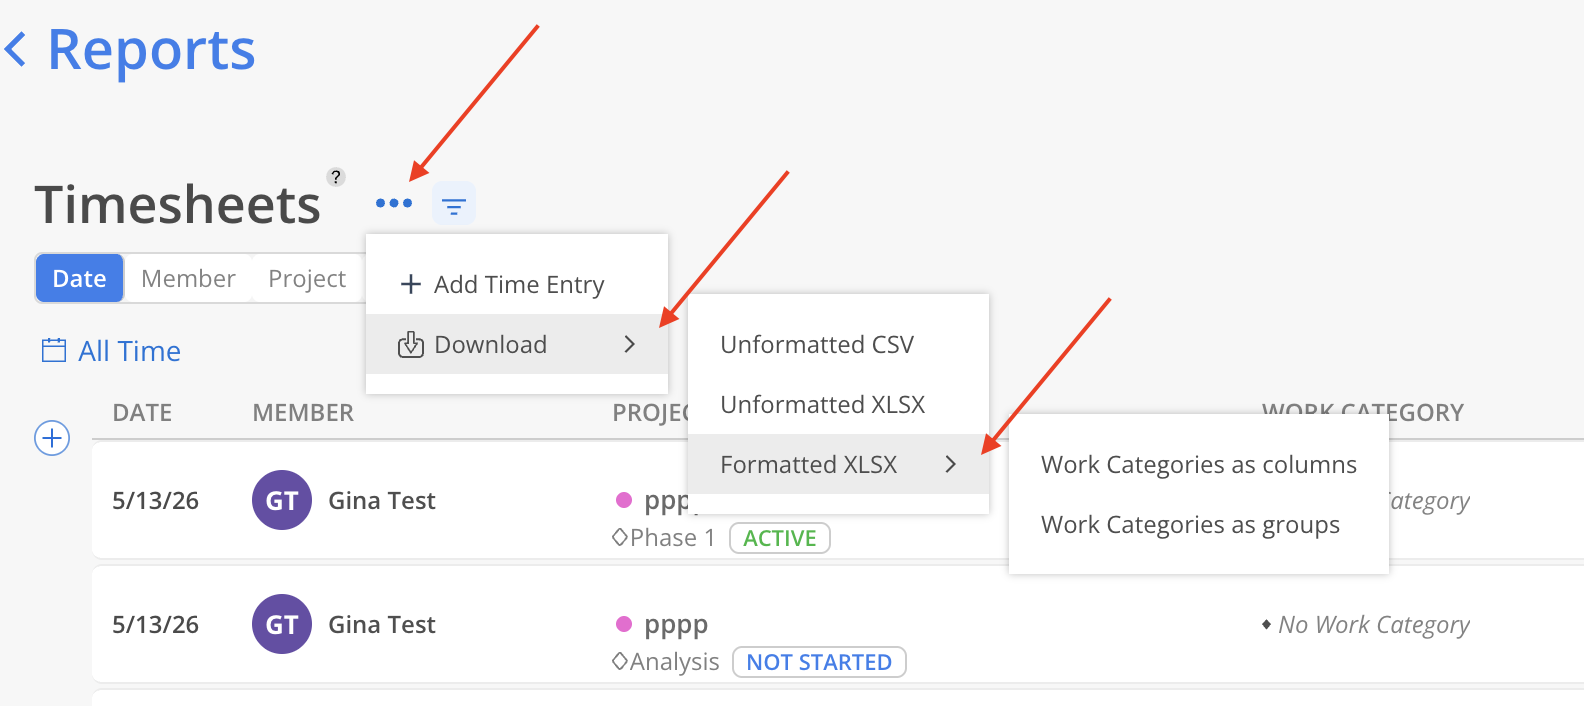Screen dimensions: 1584x706
Task: Click the calendar icon beside All Time
Action: (x=54, y=350)
